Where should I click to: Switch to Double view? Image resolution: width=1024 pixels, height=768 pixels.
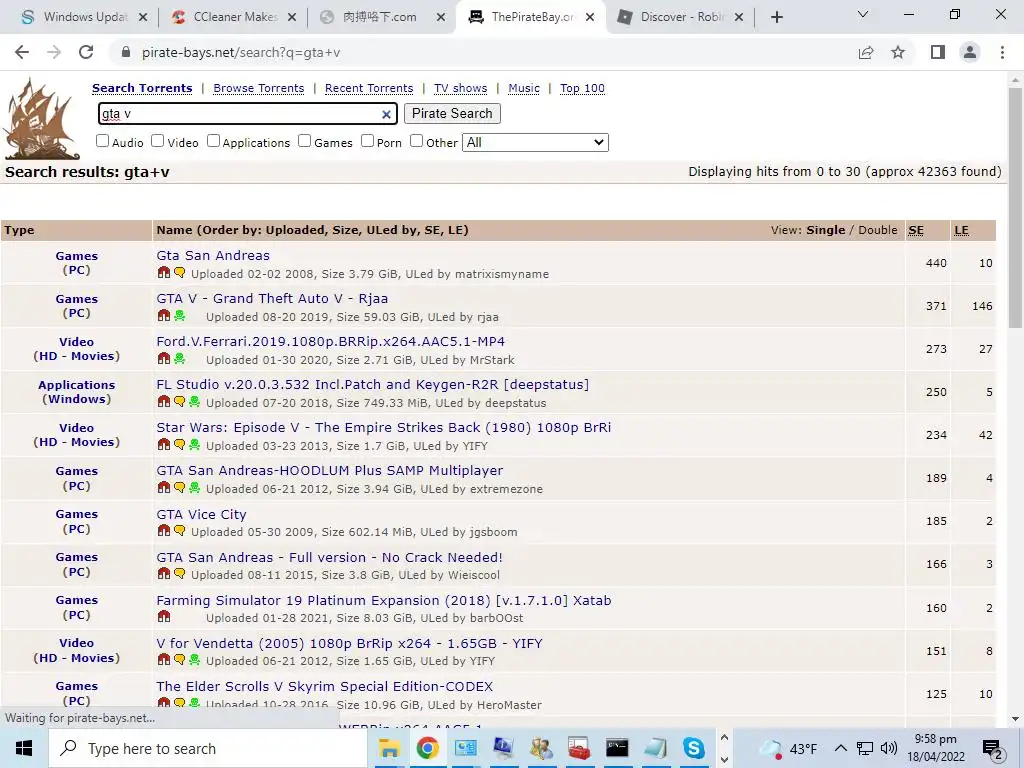click(878, 230)
